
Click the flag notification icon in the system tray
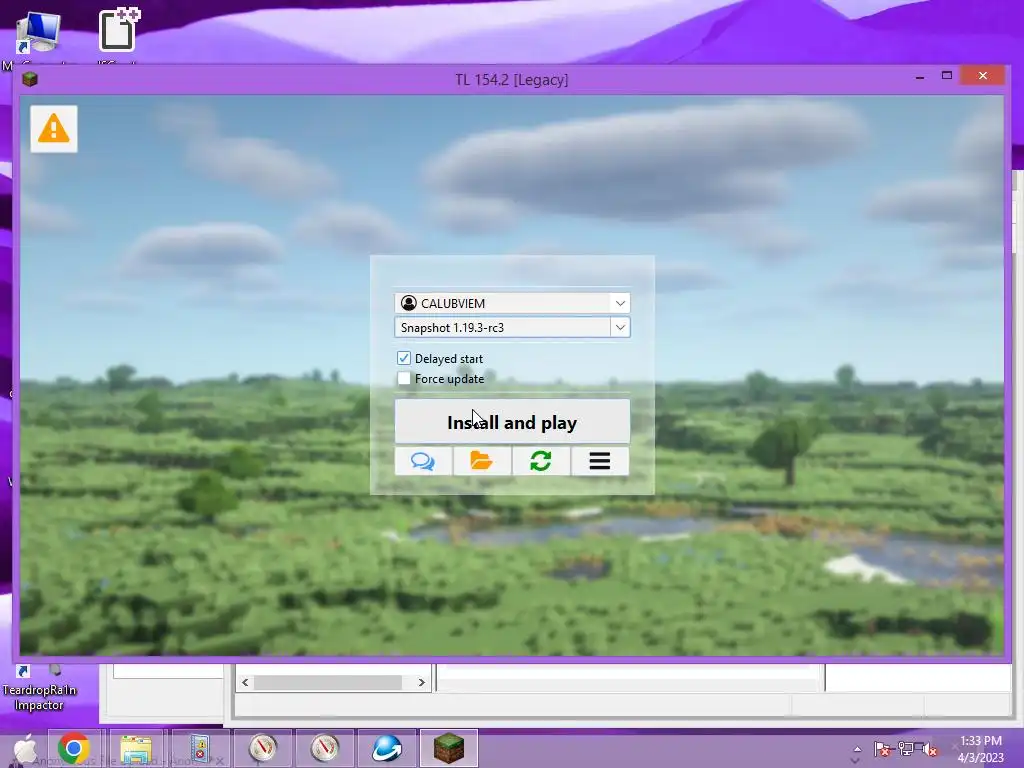882,749
